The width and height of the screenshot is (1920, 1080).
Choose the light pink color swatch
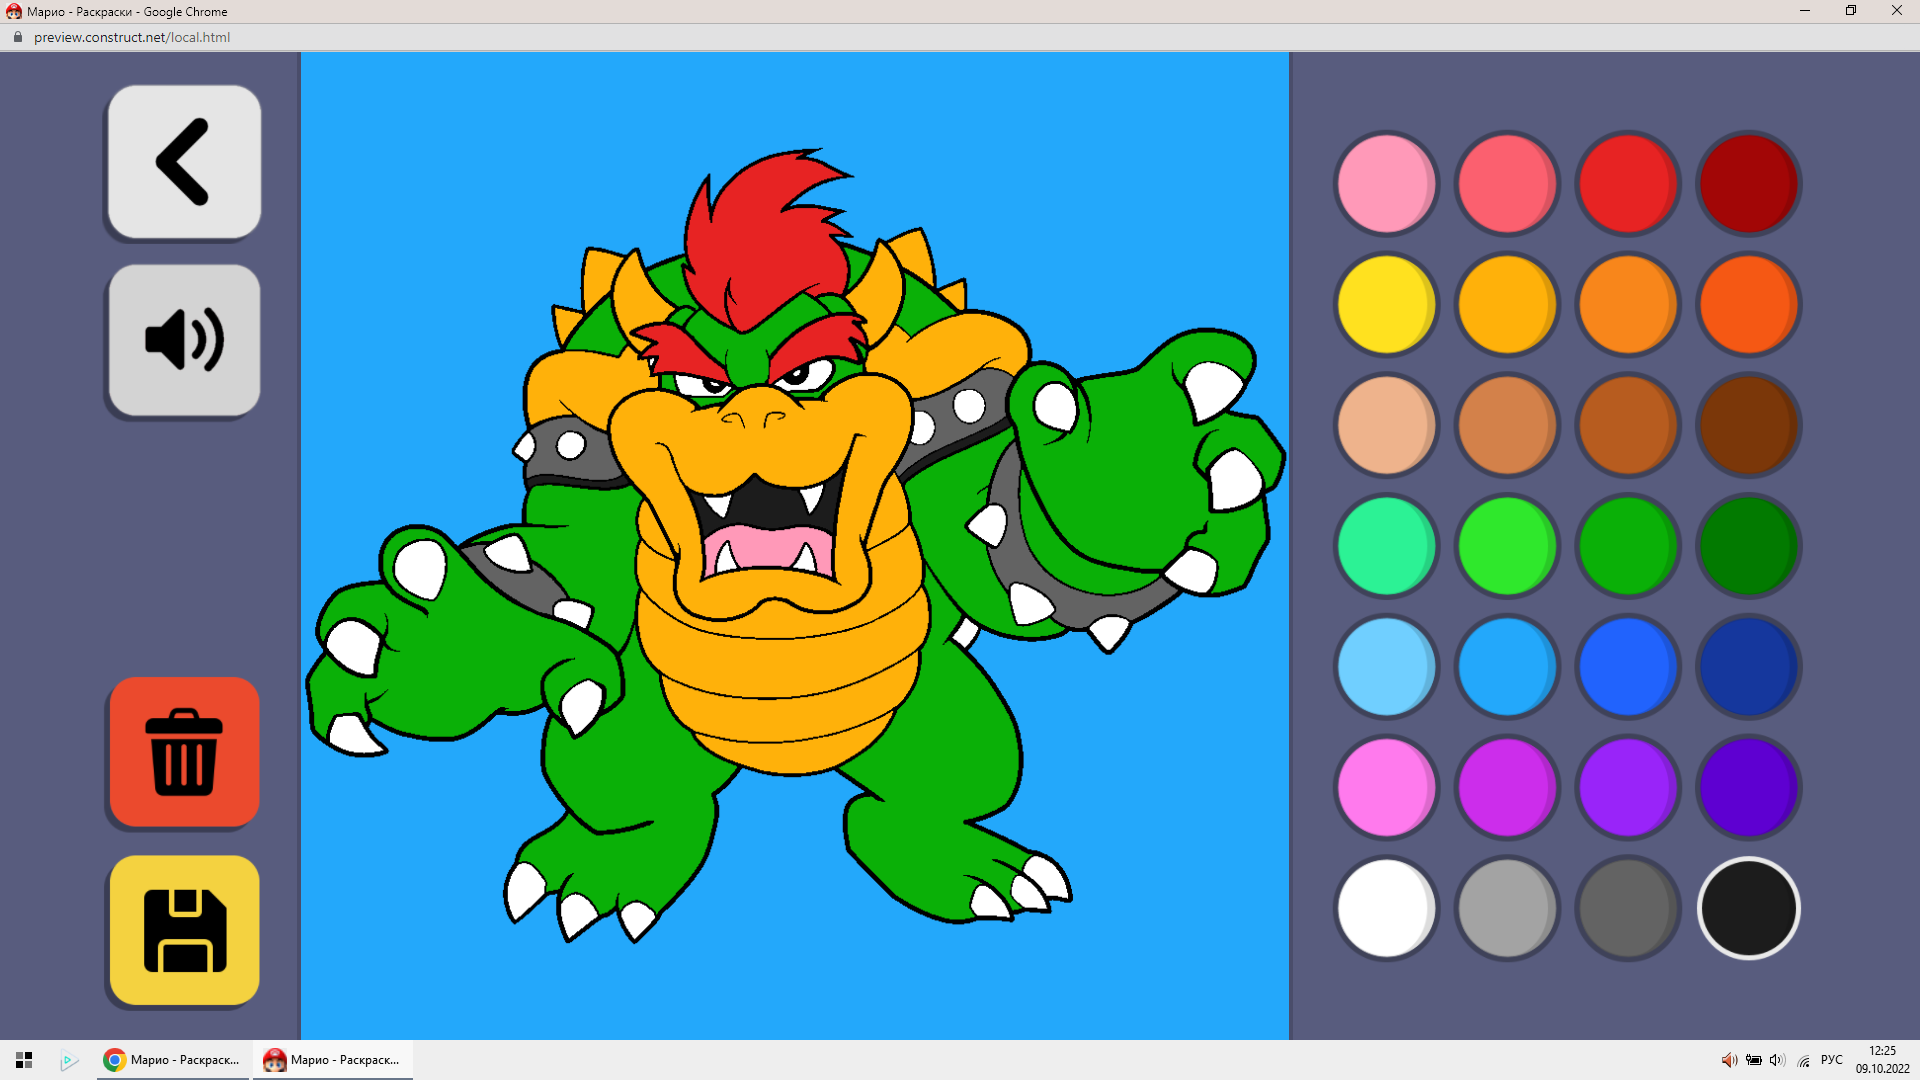pyautogui.click(x=1386, y=184)
